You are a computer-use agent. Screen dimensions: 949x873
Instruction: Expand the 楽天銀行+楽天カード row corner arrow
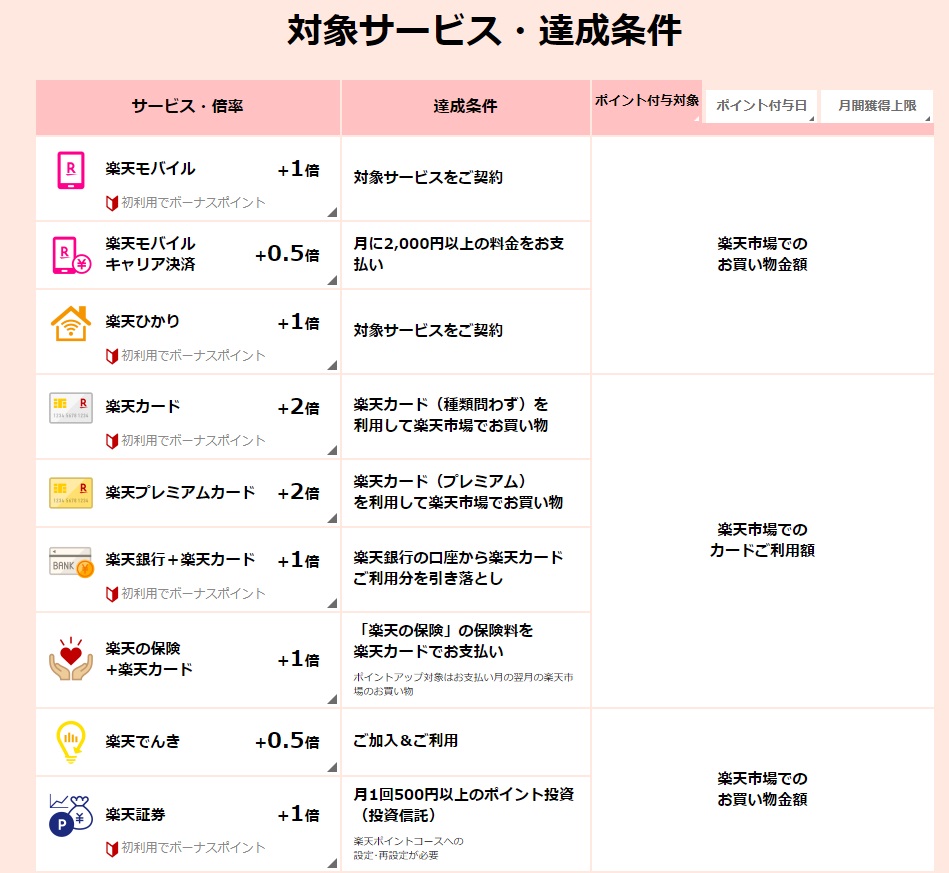[332, 604]
